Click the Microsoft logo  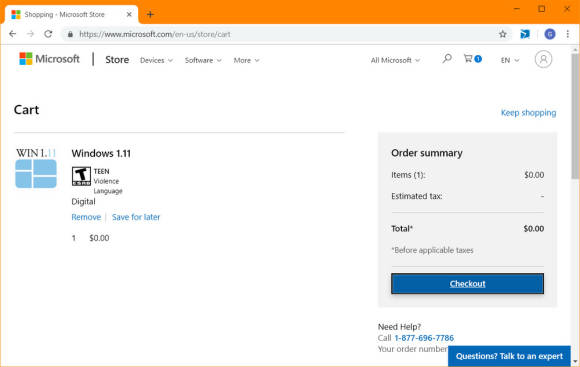pyautogui.click(x=49, y=59)
